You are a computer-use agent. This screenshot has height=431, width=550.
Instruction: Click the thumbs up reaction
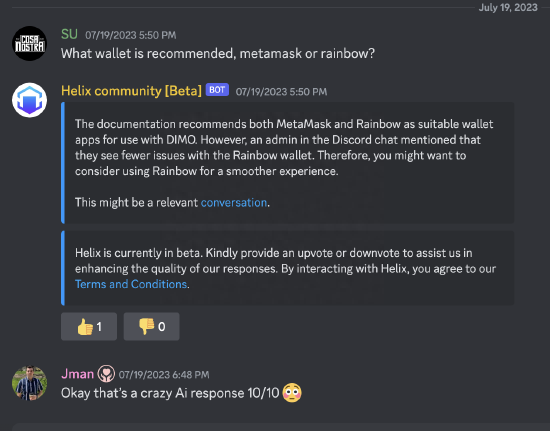[x=89, y=326]
